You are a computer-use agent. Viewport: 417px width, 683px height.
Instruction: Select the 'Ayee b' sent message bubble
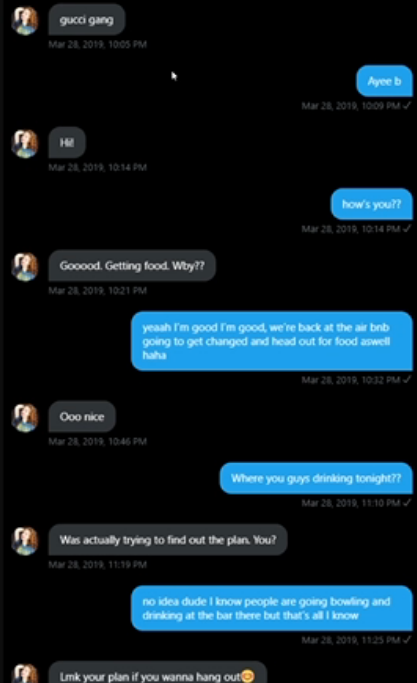pos(384,81)
